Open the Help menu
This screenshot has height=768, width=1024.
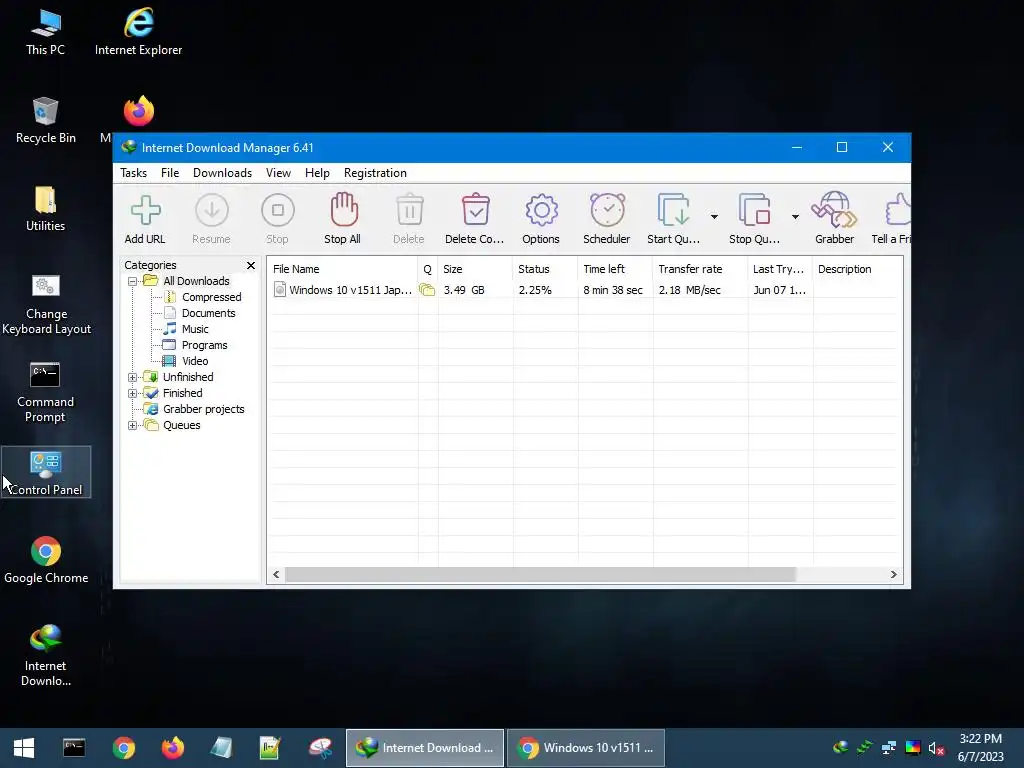pyautogui.click(x=317, y=173)
